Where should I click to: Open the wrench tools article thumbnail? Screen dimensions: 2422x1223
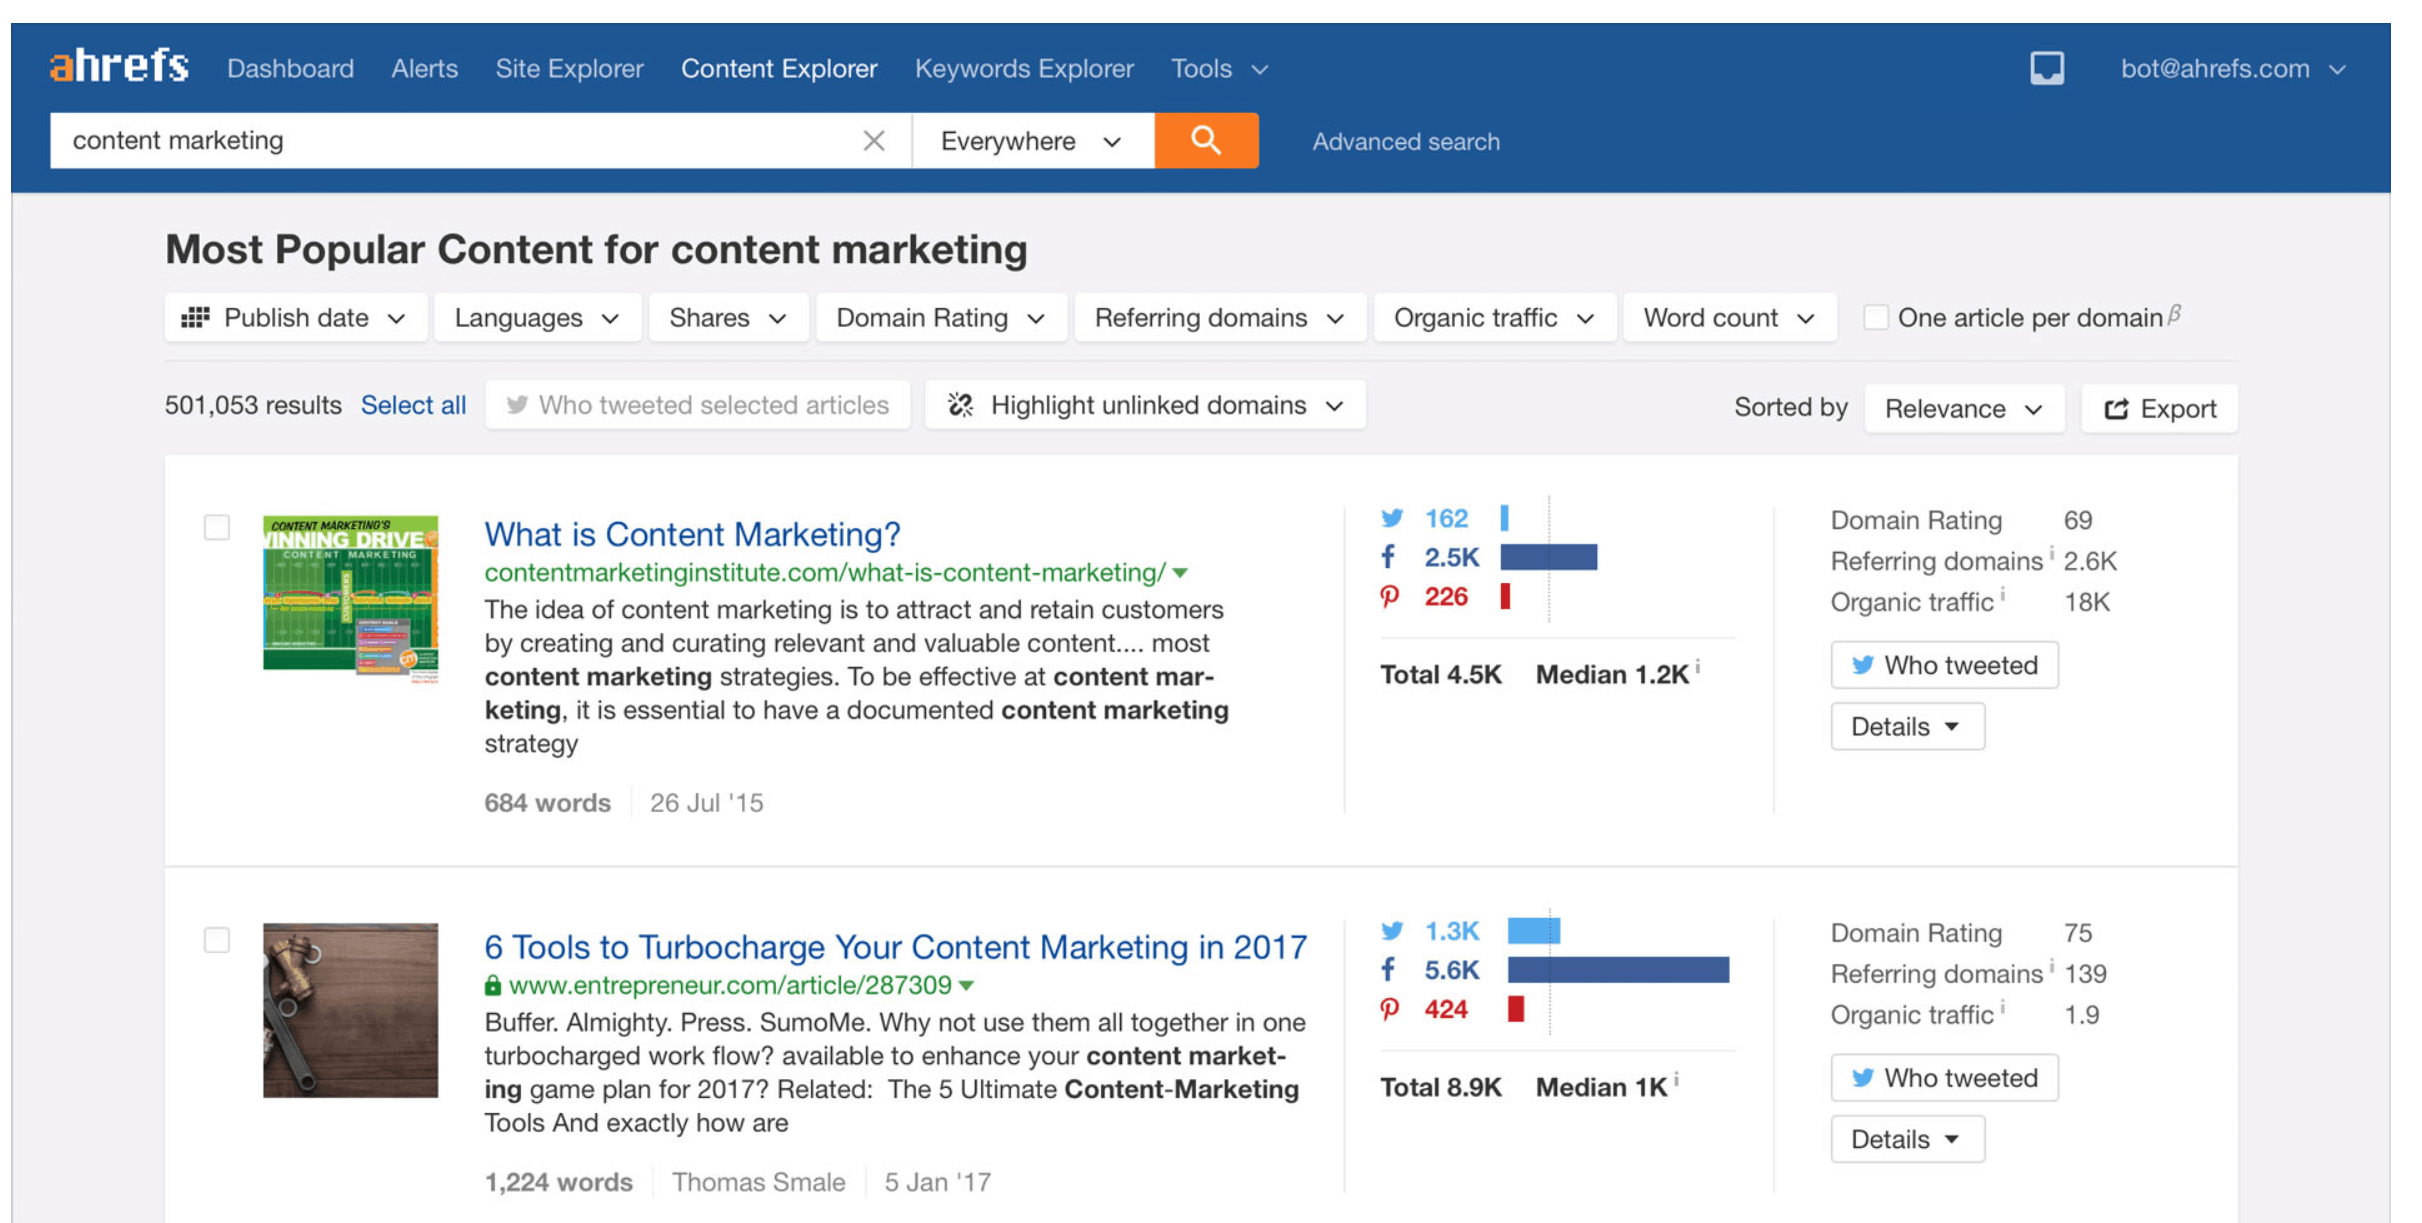(351, 1011)
